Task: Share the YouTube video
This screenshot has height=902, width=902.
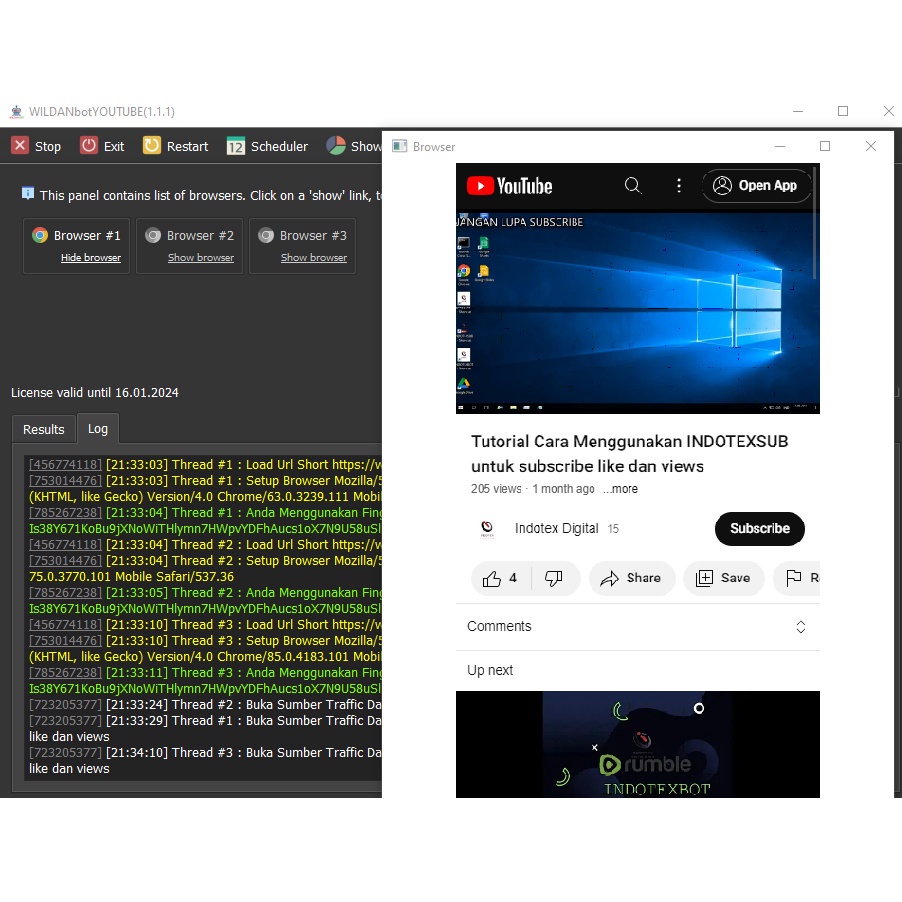Action: point(631,578)
